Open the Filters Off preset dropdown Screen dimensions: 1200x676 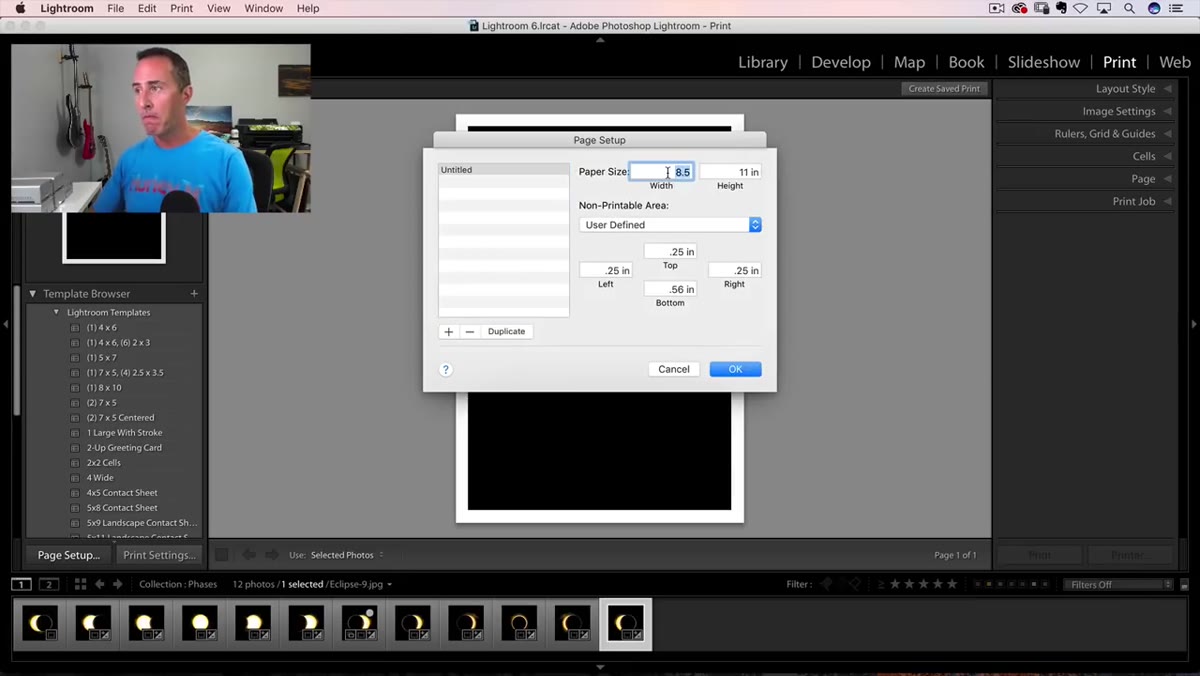click(x=1117, y=585)
